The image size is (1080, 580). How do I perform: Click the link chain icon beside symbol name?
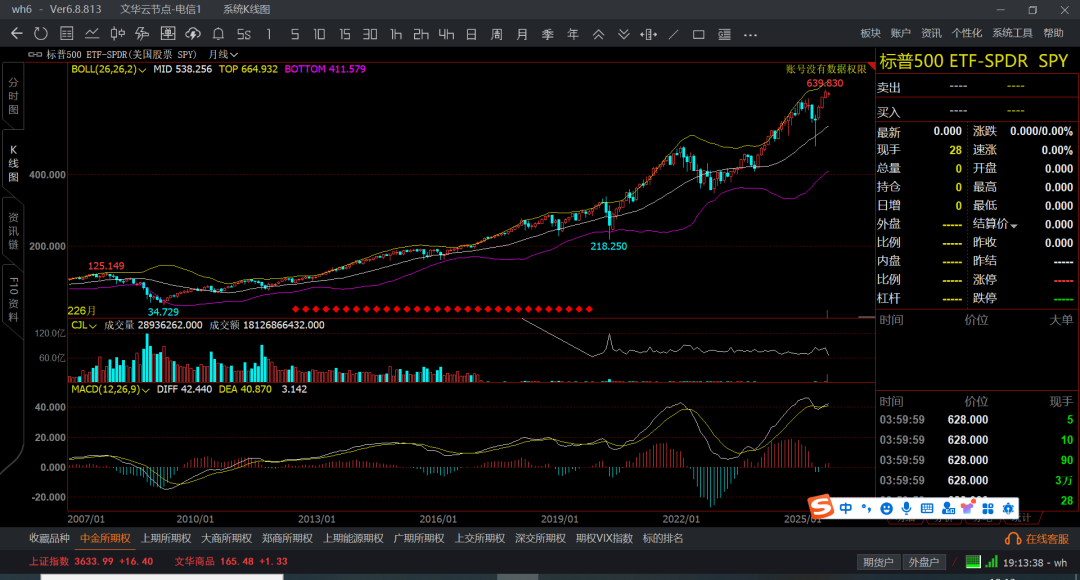(x=34, y=54)
